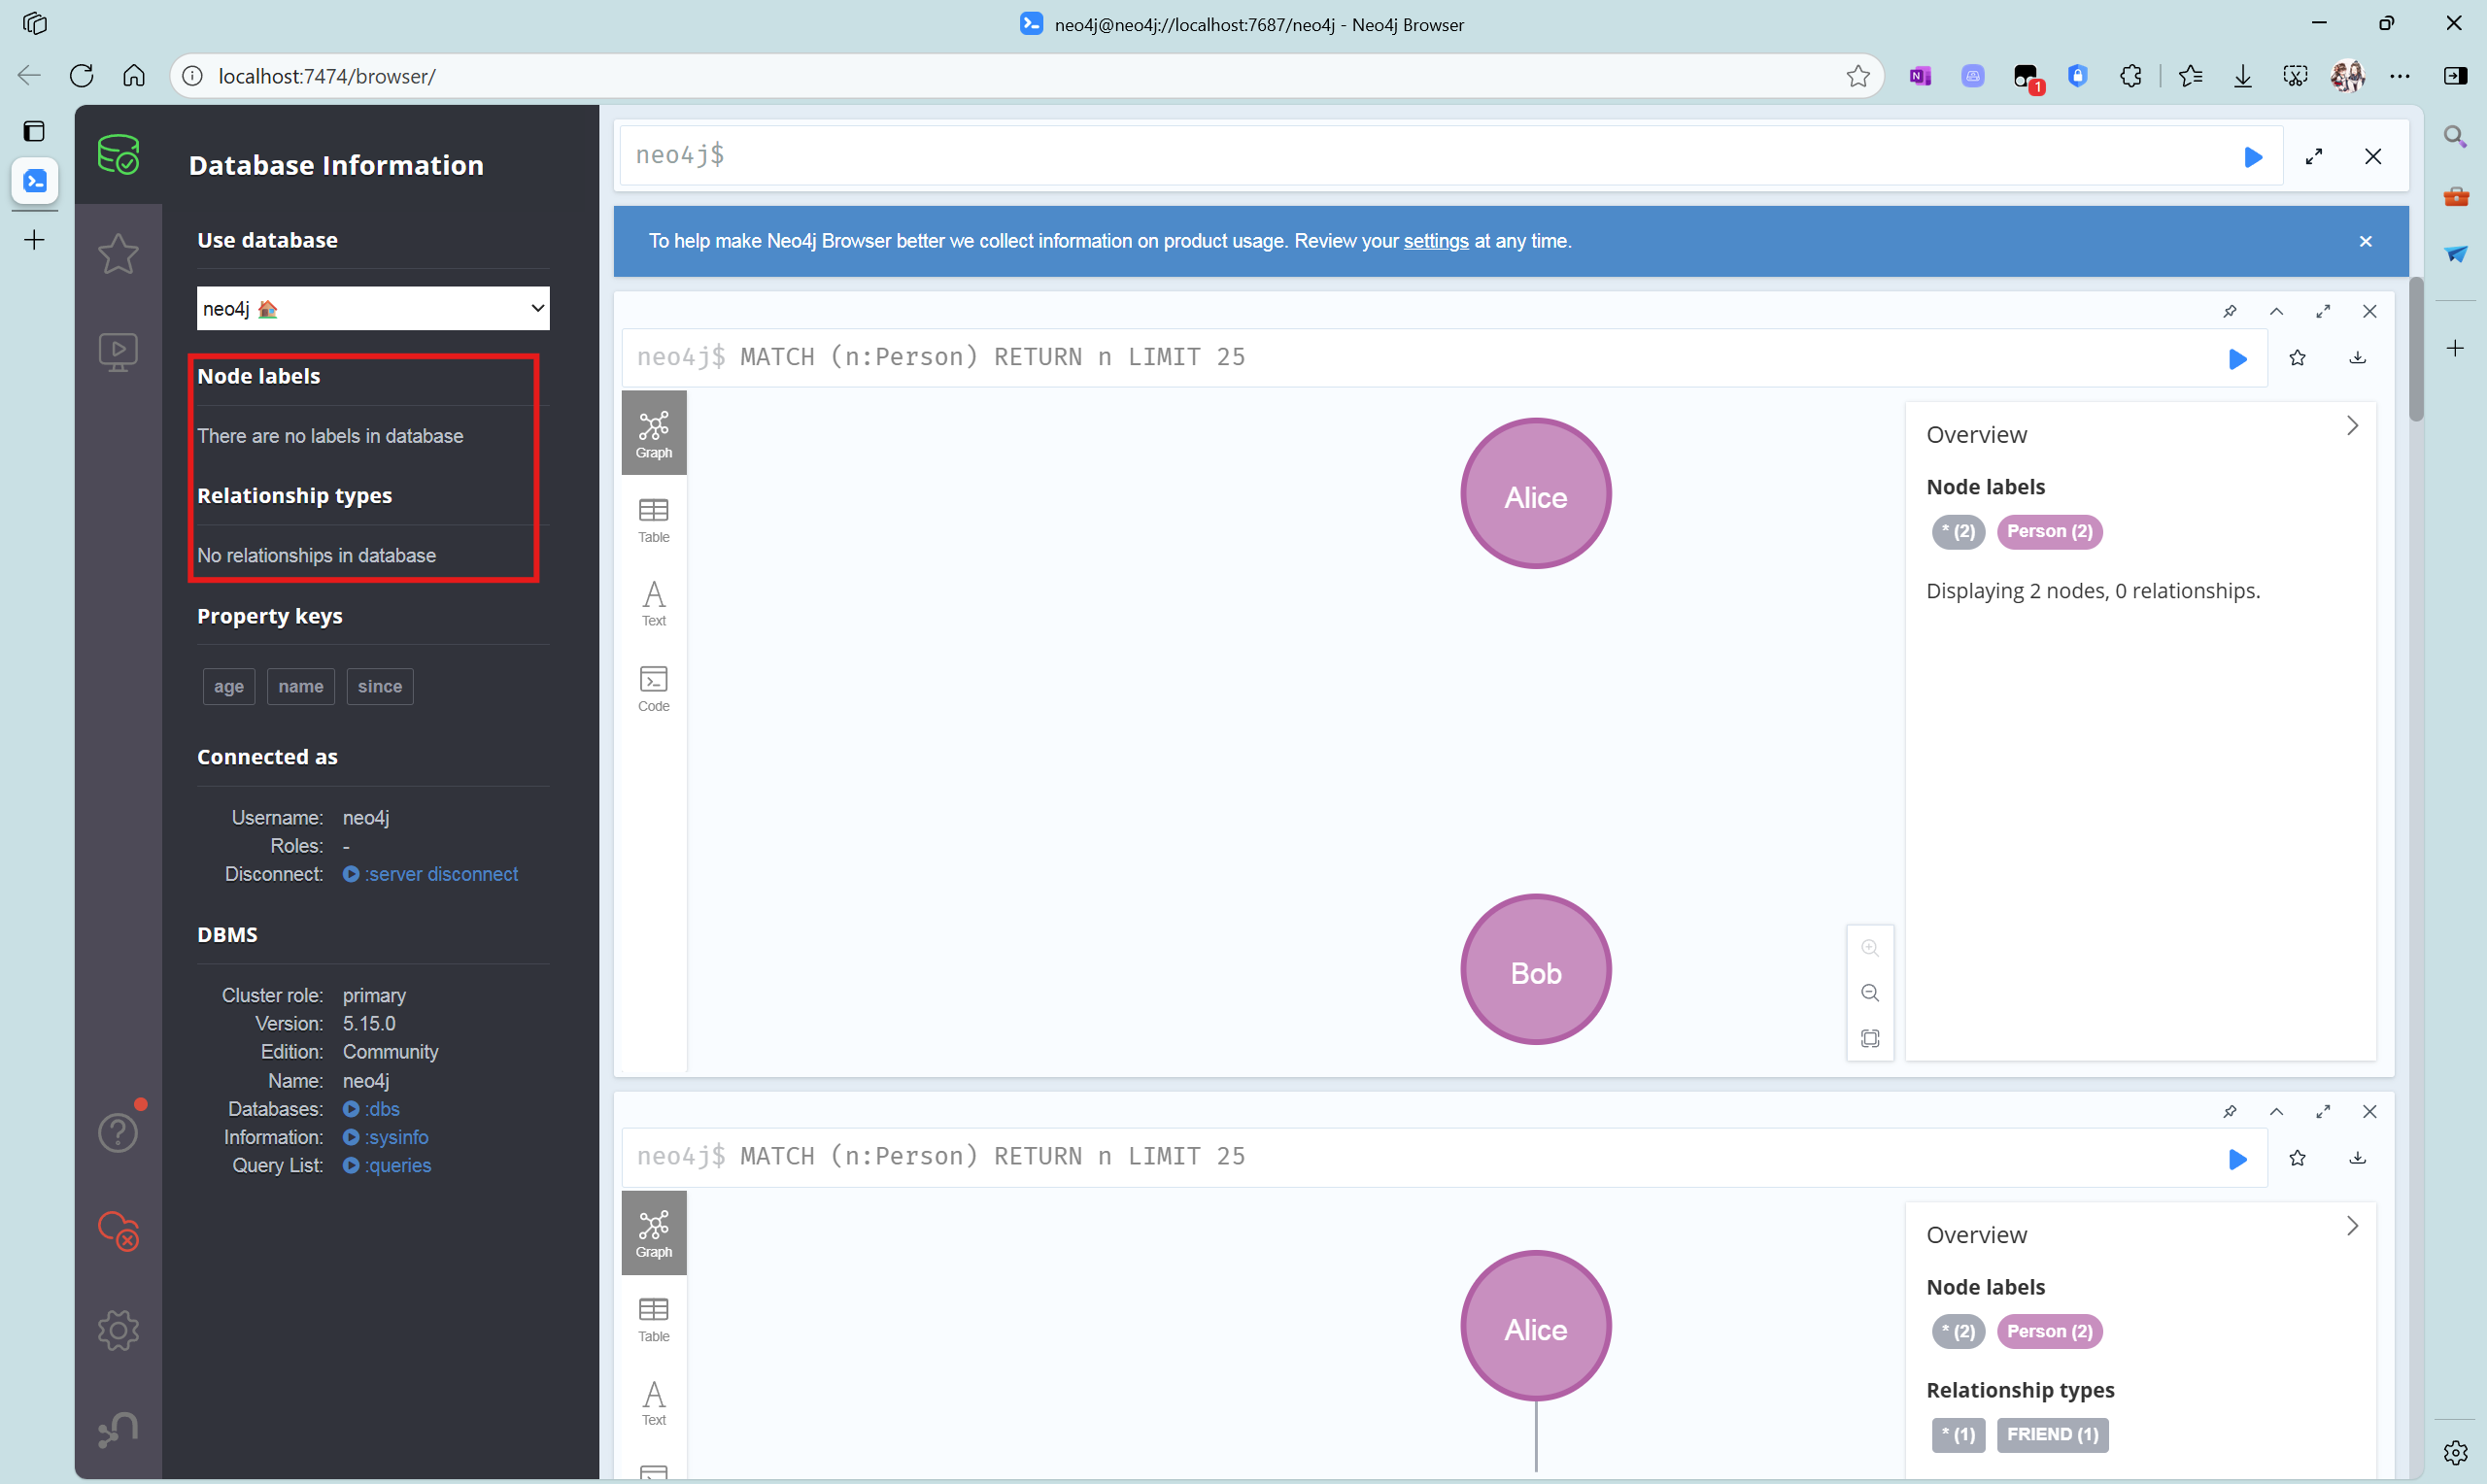The width and height of the screenshot is (2487, 1484).
Task: Collapse the first result frame
Action: 2276,312
